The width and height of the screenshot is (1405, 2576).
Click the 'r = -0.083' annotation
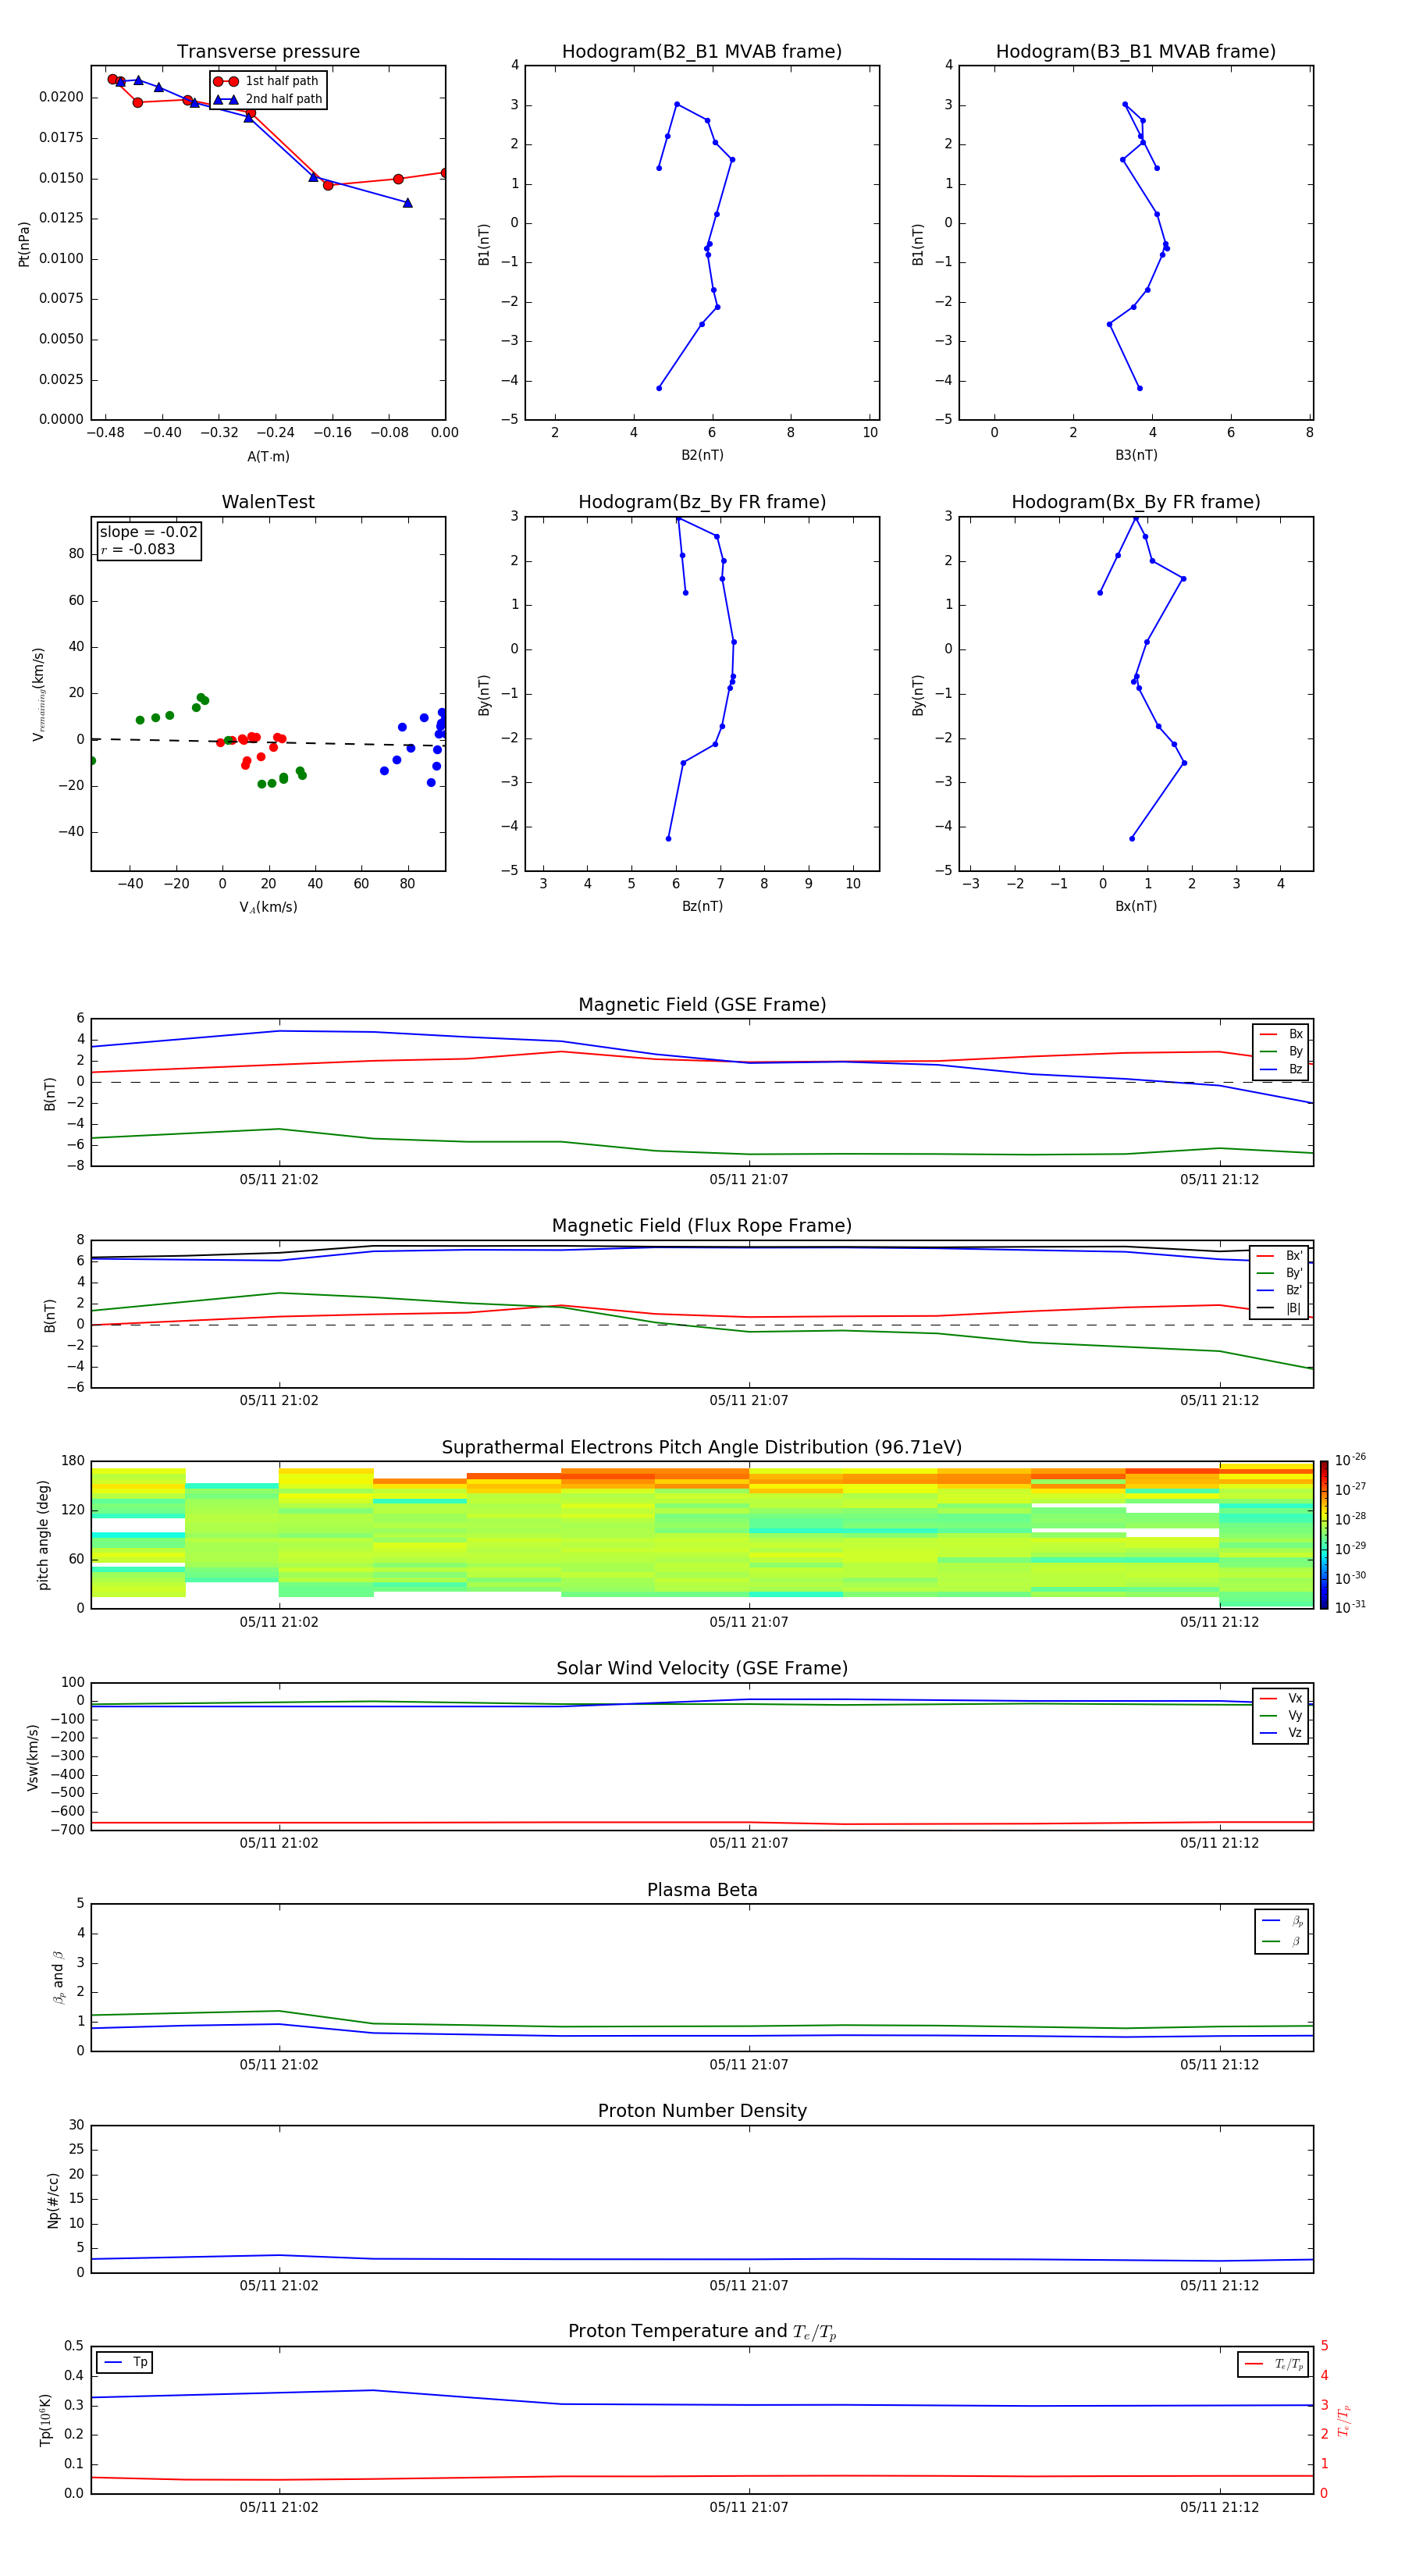pyautogui.click(x=138, y=549)
